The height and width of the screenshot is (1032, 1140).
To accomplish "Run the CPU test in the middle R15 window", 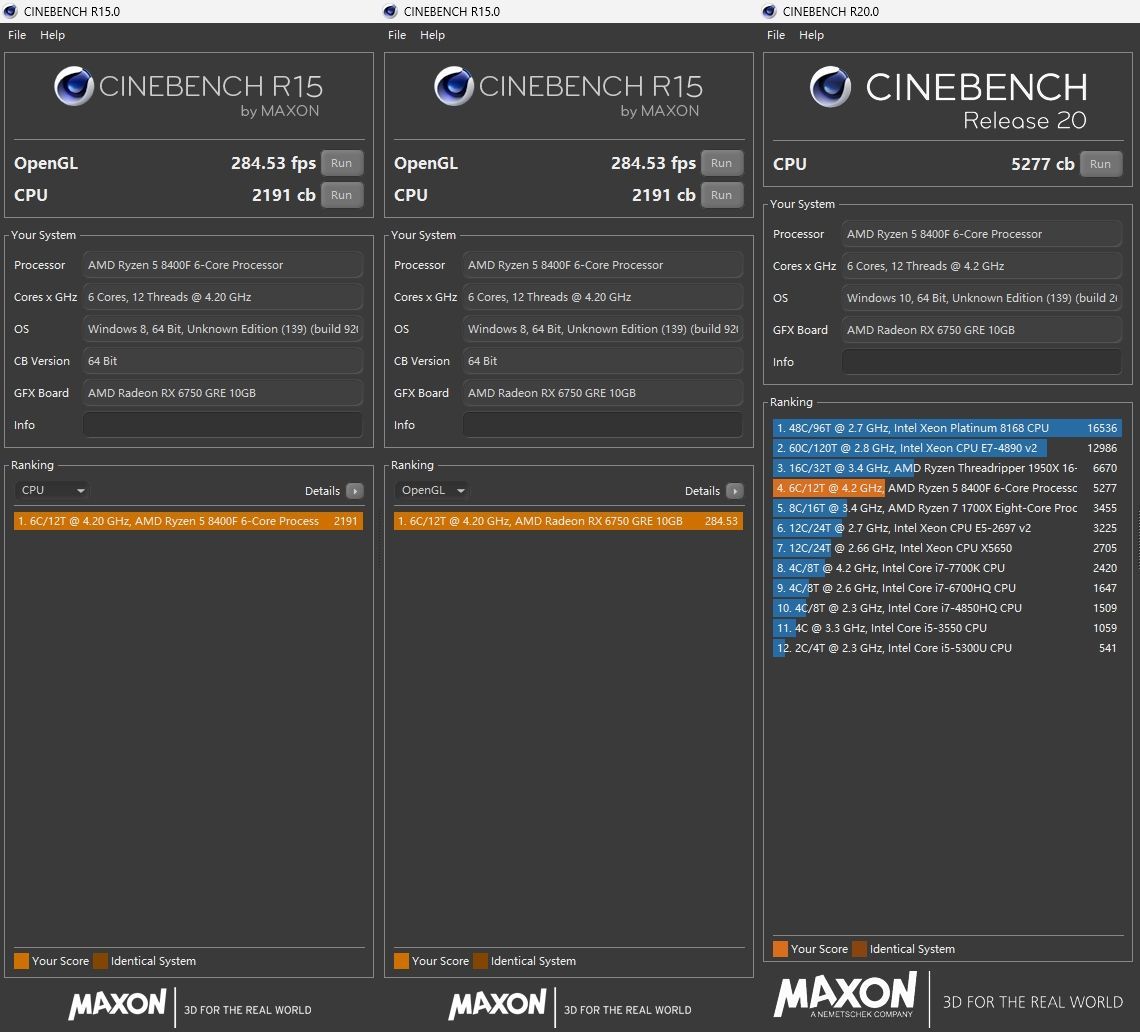I will [x=721, y=195].
